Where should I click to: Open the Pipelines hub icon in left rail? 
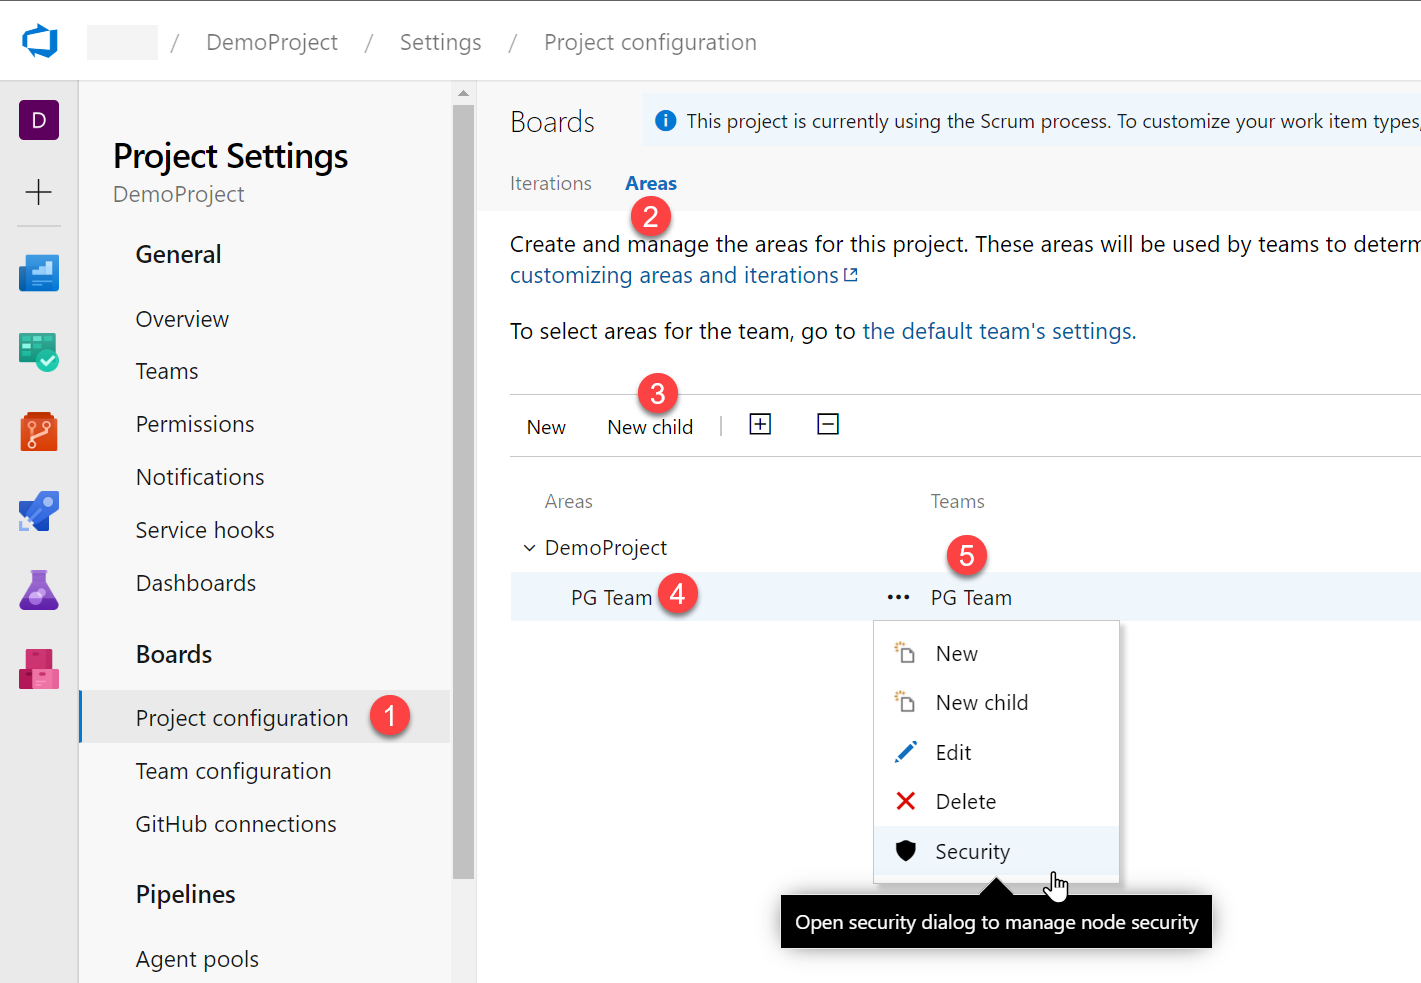pyautogui.click(x=39, y=511)
